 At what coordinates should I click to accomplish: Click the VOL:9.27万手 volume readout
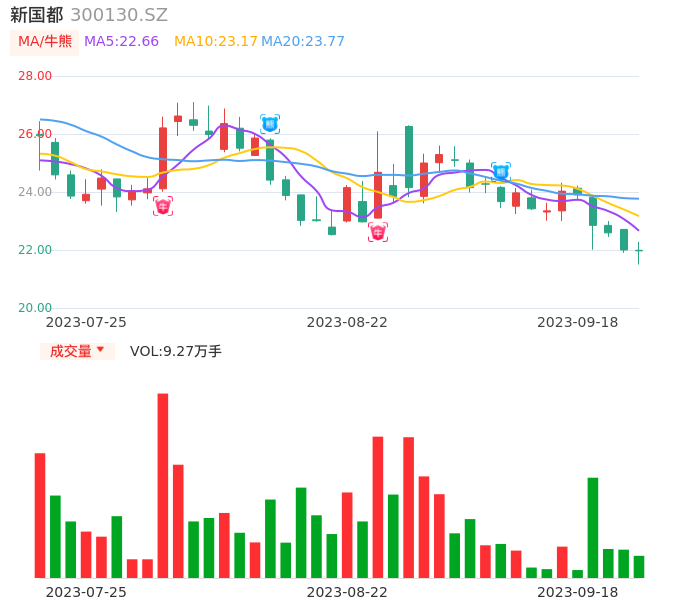[176, 351]
